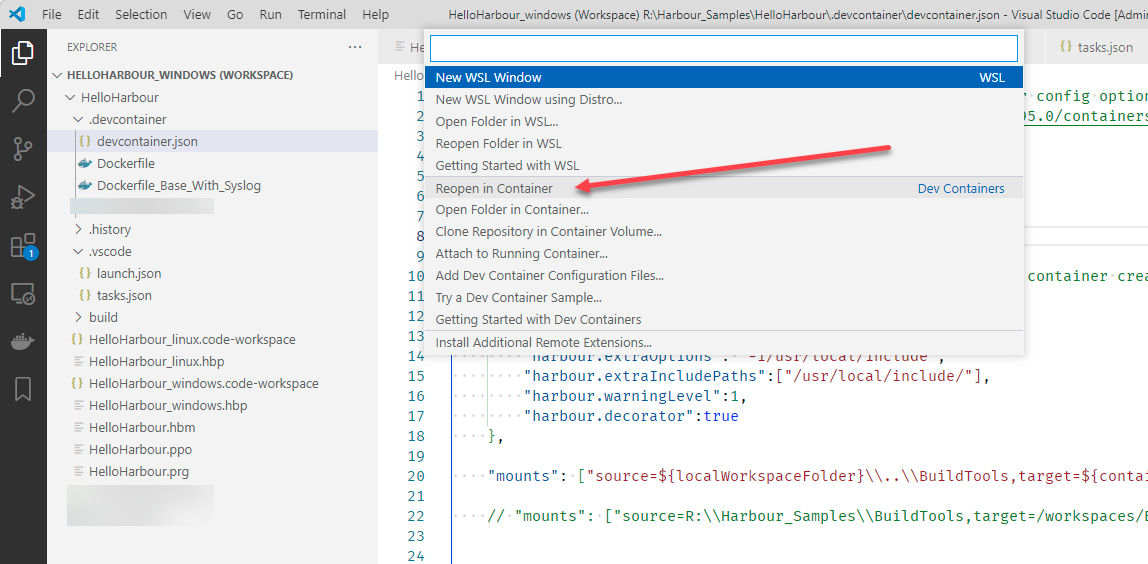Collapse the HelloHarbour root folder
Viewport: 1148px width, 564px height.
point(119,97)
